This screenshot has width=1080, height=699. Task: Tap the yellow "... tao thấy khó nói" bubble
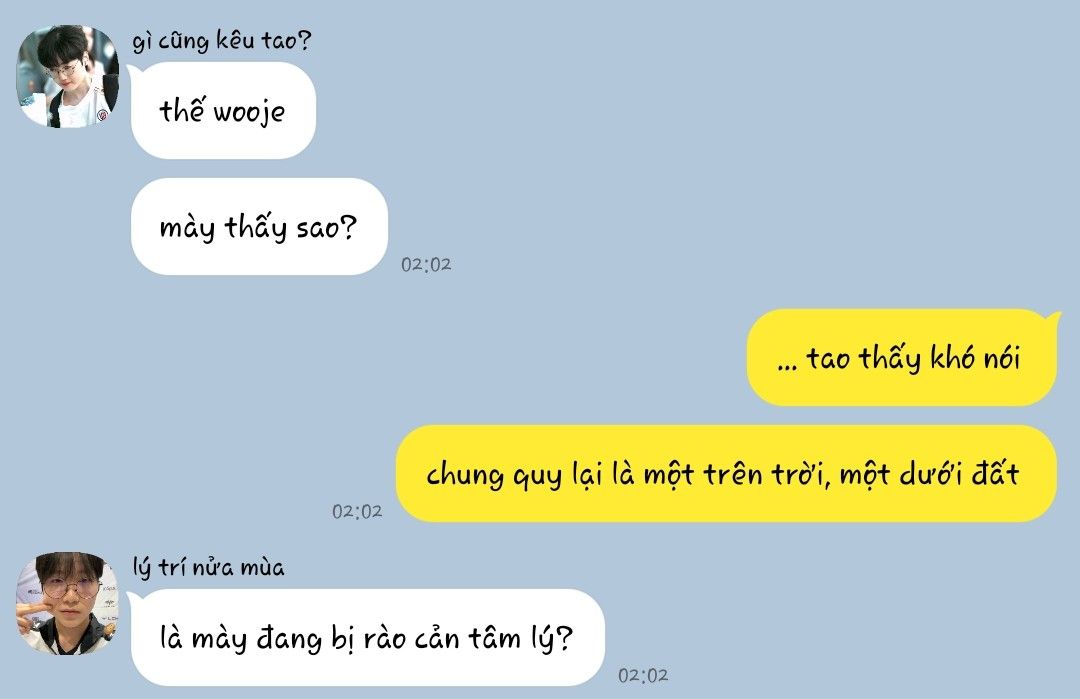coord(901,357)
